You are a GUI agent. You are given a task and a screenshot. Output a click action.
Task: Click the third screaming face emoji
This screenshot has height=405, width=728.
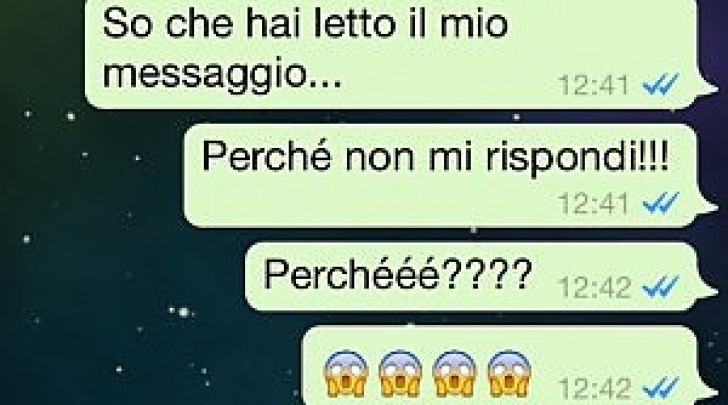pos(454,374)
